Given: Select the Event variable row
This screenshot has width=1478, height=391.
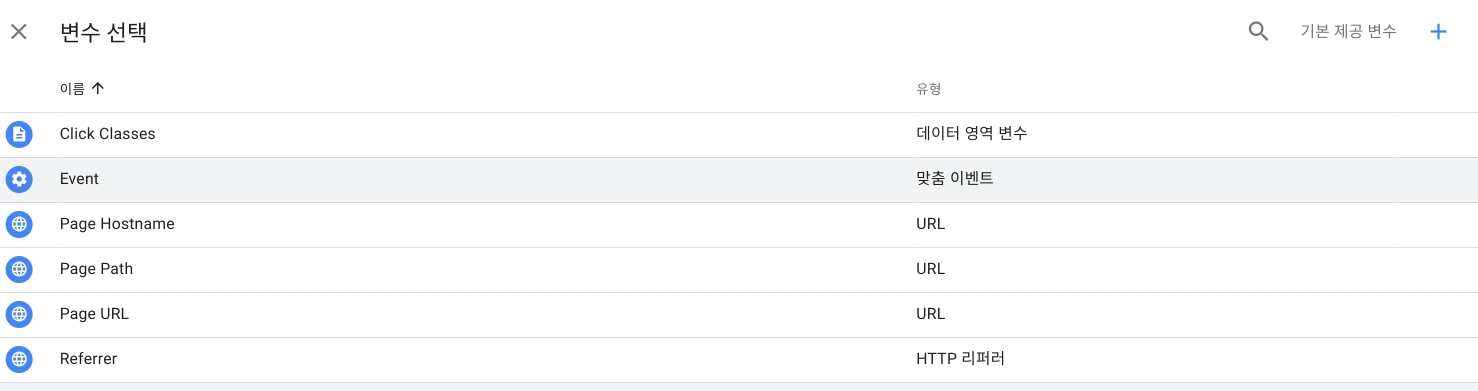Looking at the screenshot, I should [x=739, y=179].
